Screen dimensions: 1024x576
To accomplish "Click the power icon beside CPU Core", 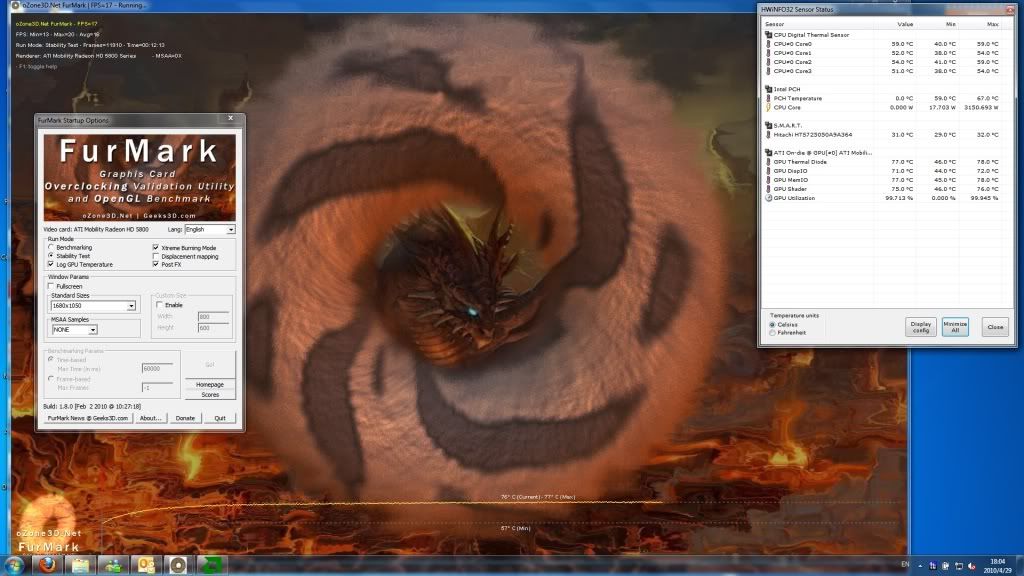I will [768, 108].
